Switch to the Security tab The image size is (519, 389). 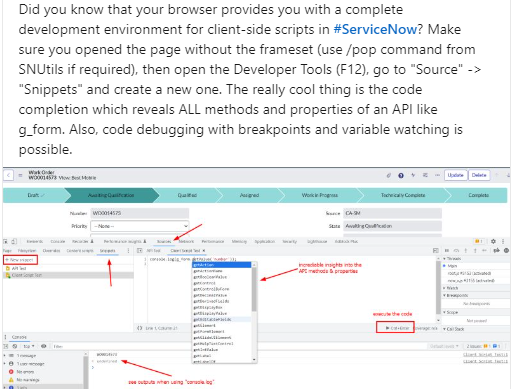tap(289, 241)
